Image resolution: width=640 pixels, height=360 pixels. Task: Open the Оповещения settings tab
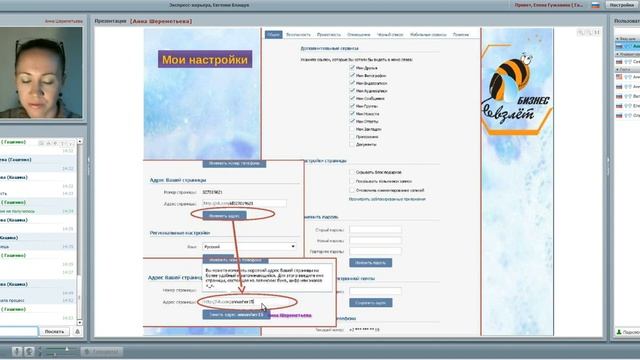click(358, 35)
